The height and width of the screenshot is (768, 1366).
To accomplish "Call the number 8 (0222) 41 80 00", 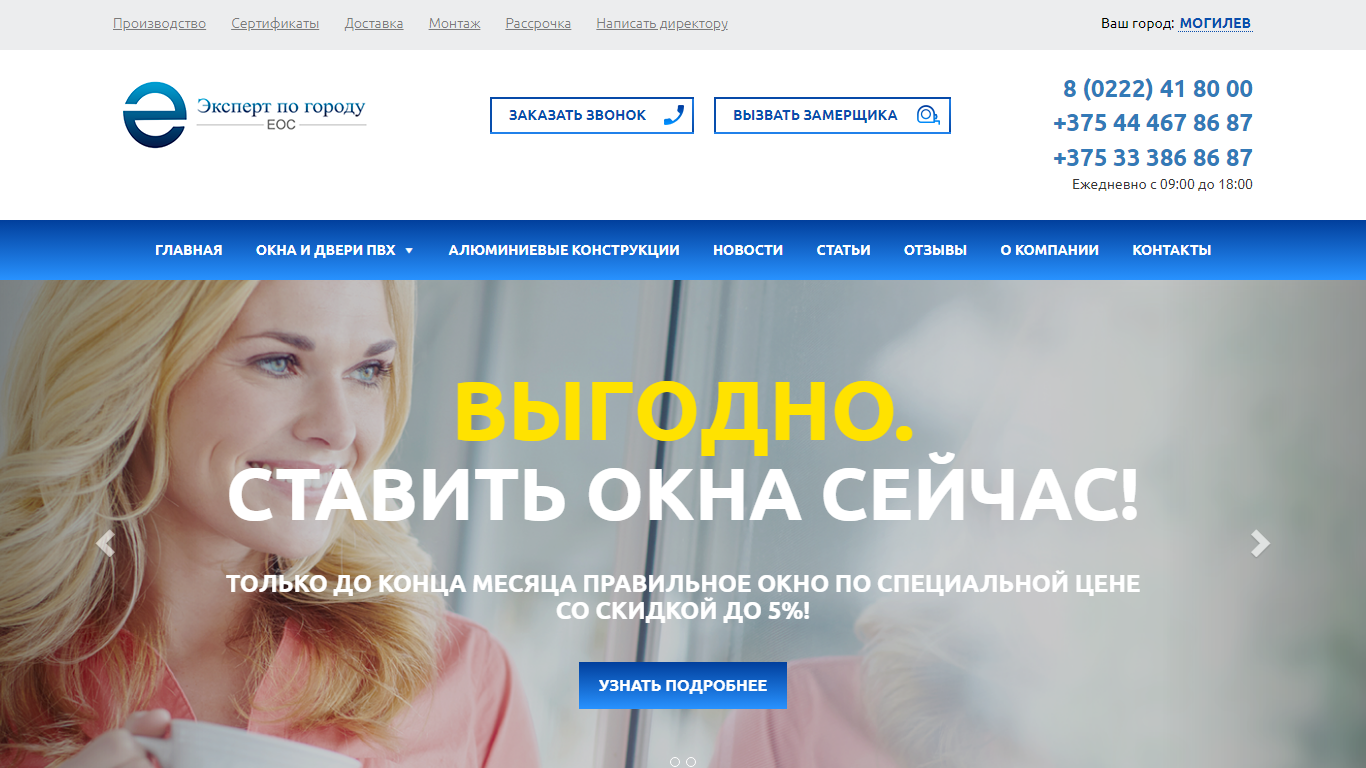I will (1158, 89).
